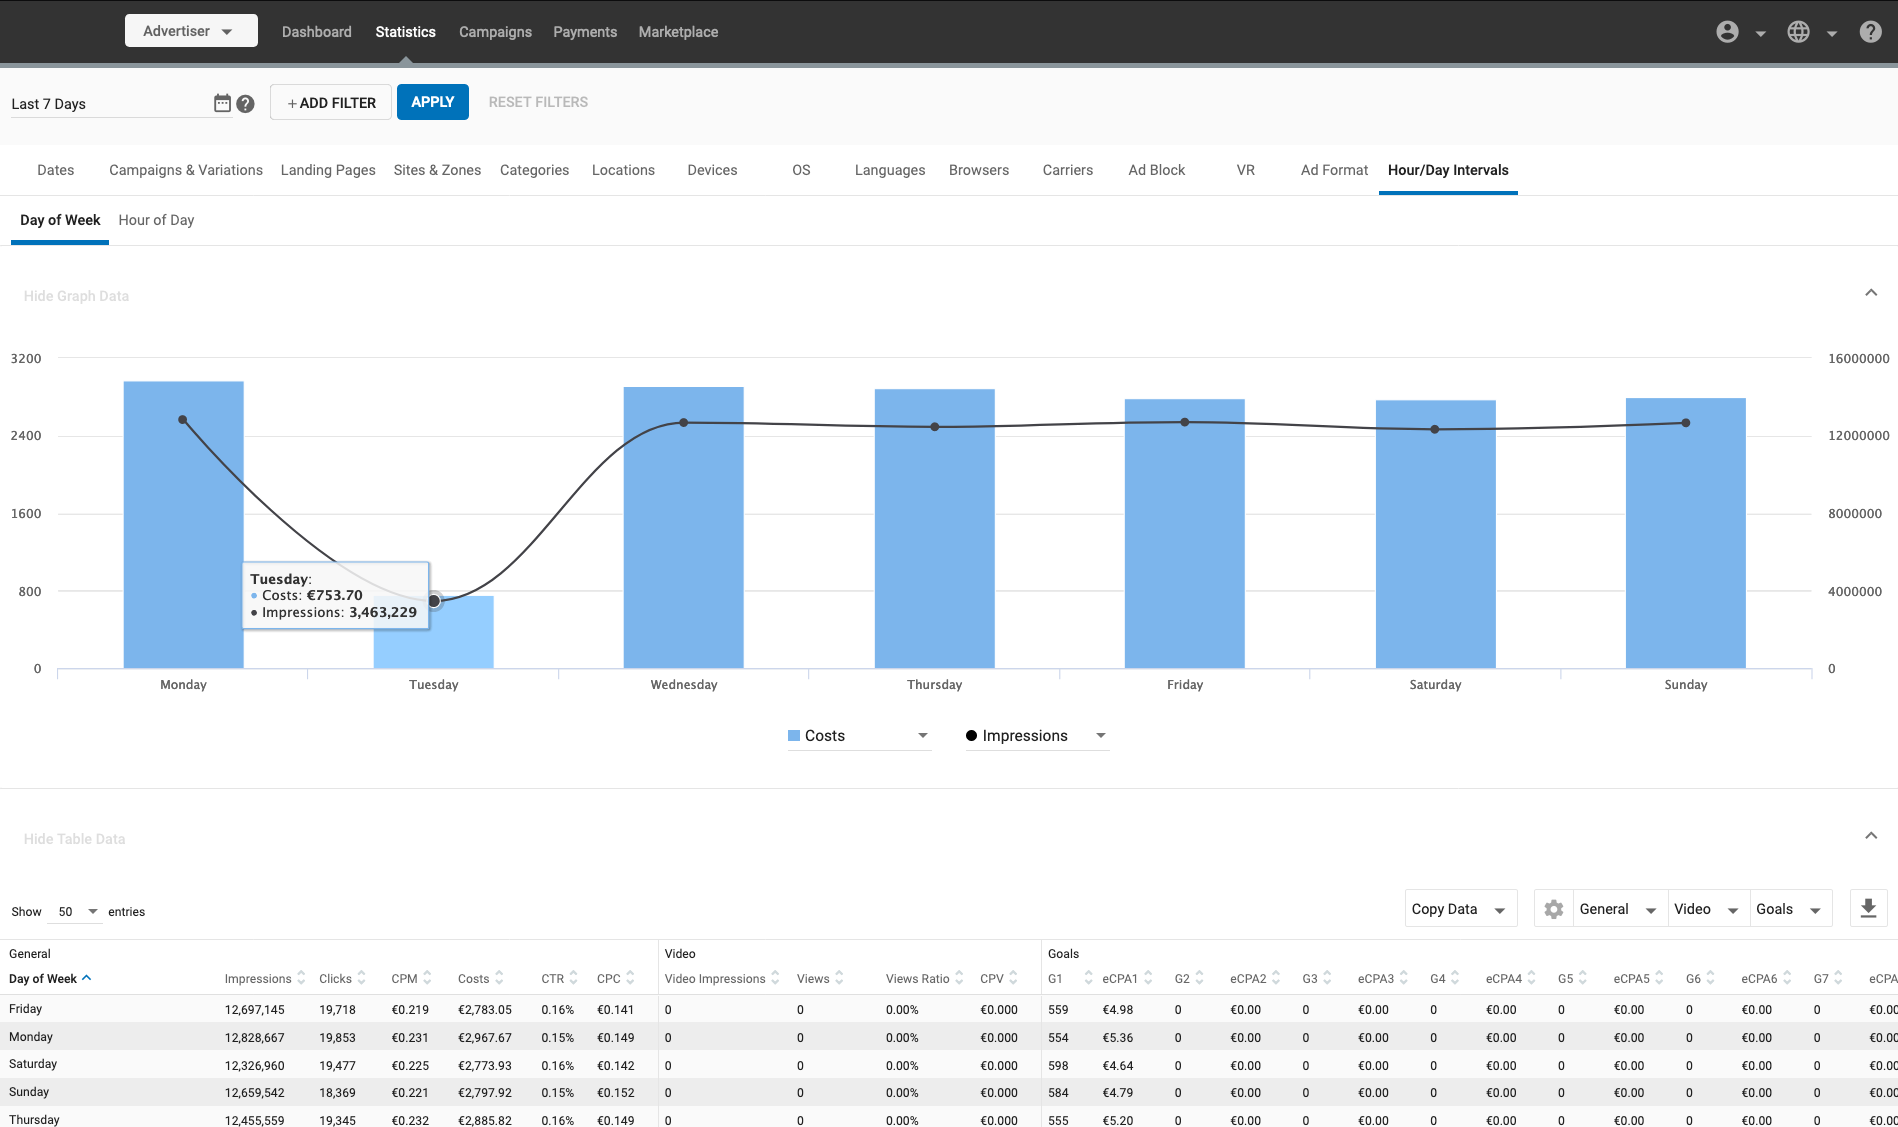Screen dimensions: 1898x1127
Task: Open the user account icon menu
Action: pyautogui.click(x=1727, y=32)
